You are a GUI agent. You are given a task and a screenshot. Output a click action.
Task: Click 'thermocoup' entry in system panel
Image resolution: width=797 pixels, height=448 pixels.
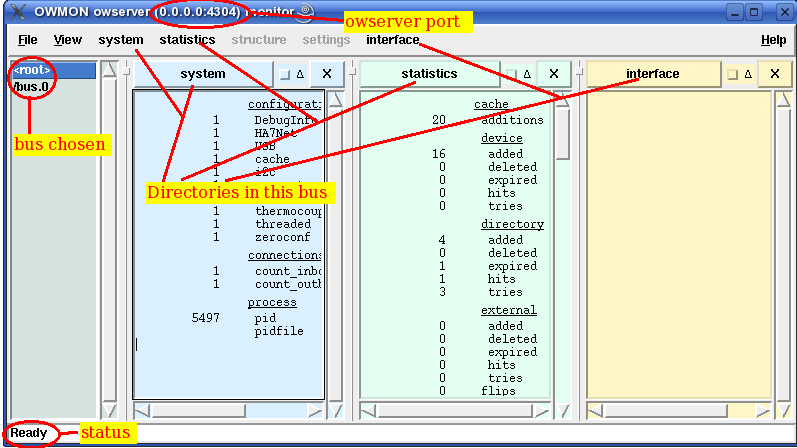(x=288, y=211)
